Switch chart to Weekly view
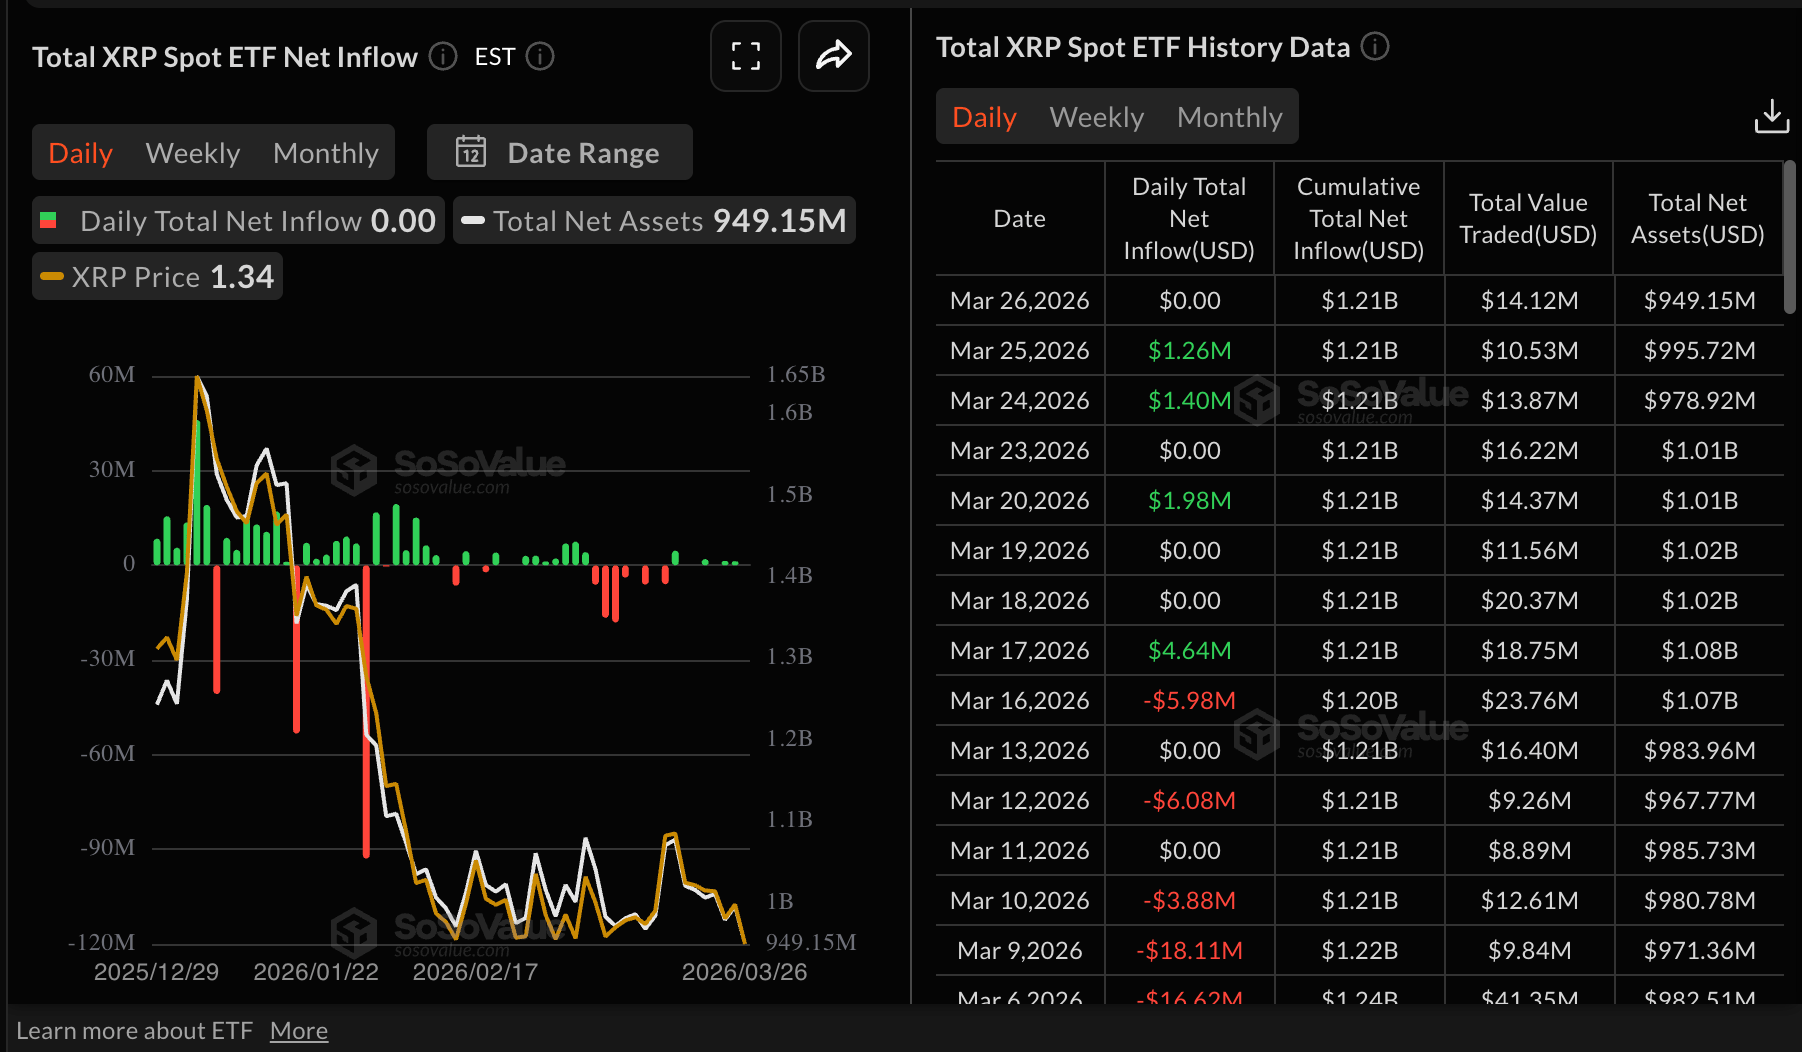 point(193,153)
